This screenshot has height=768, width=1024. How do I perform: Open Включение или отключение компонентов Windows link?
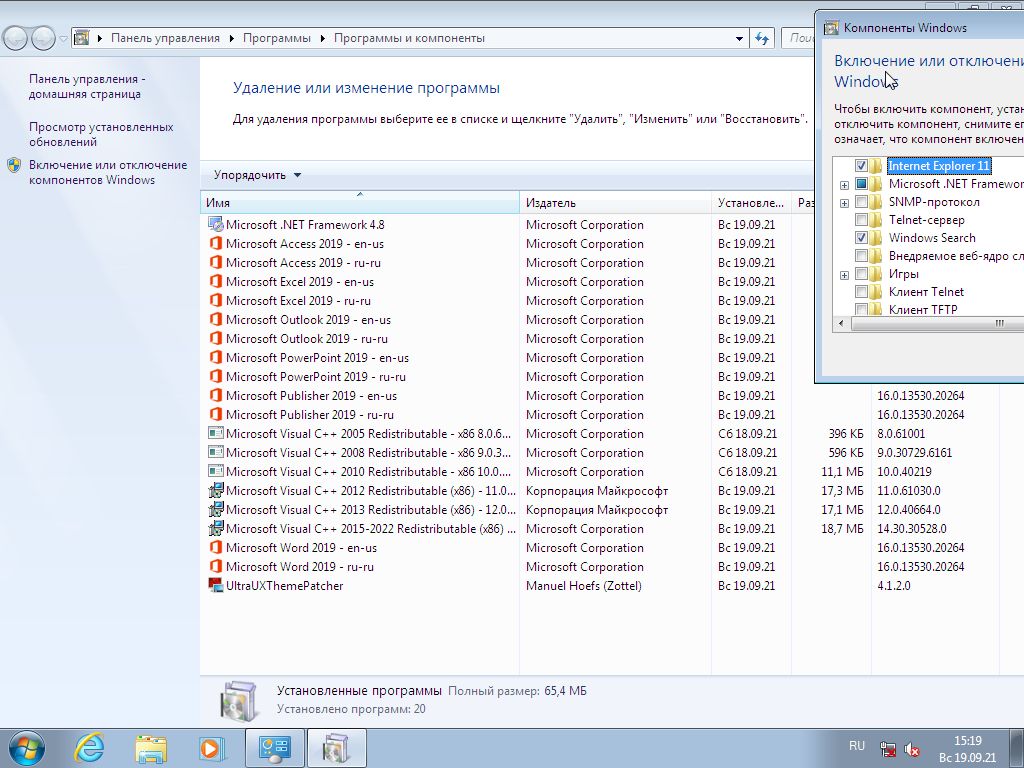click(x=108, y=172)
